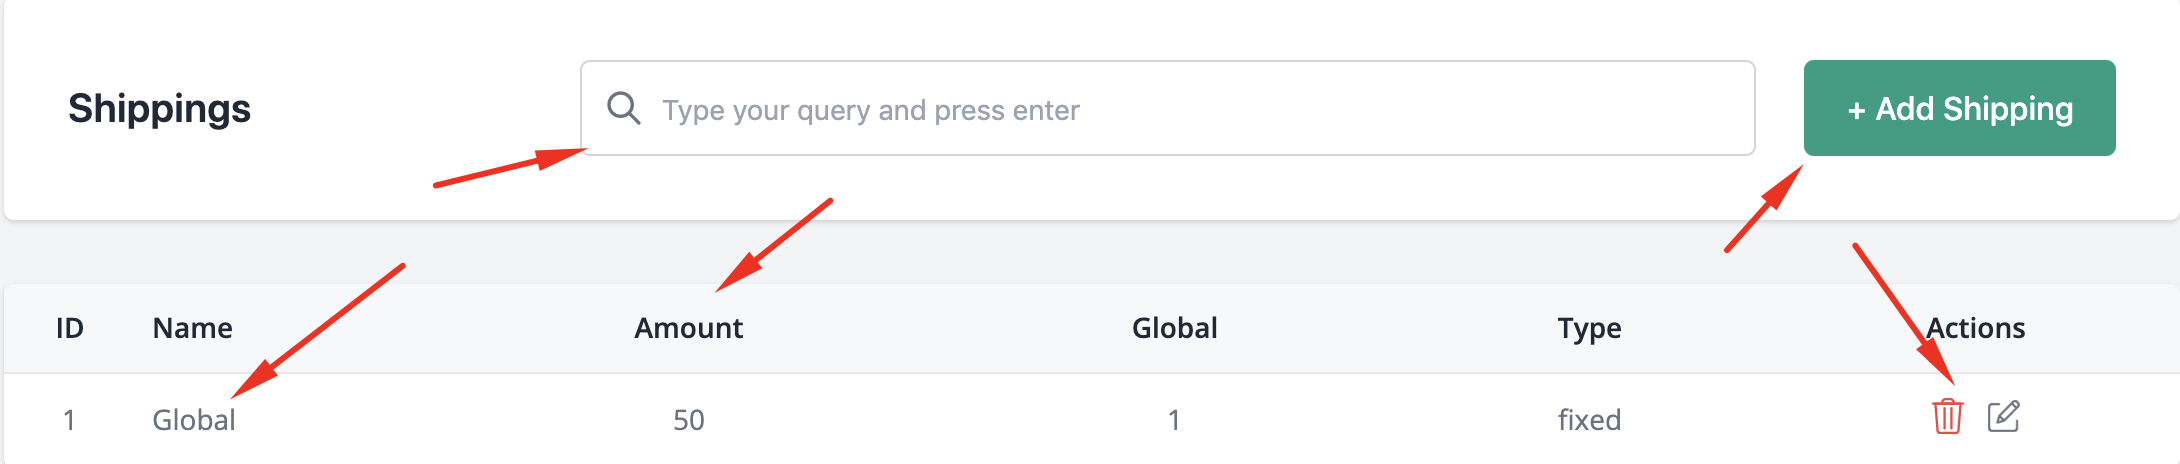The image size is (2180, 464).
Task: Delete the Global shipping with trash icon
Action: click(x=1947, y=416)
